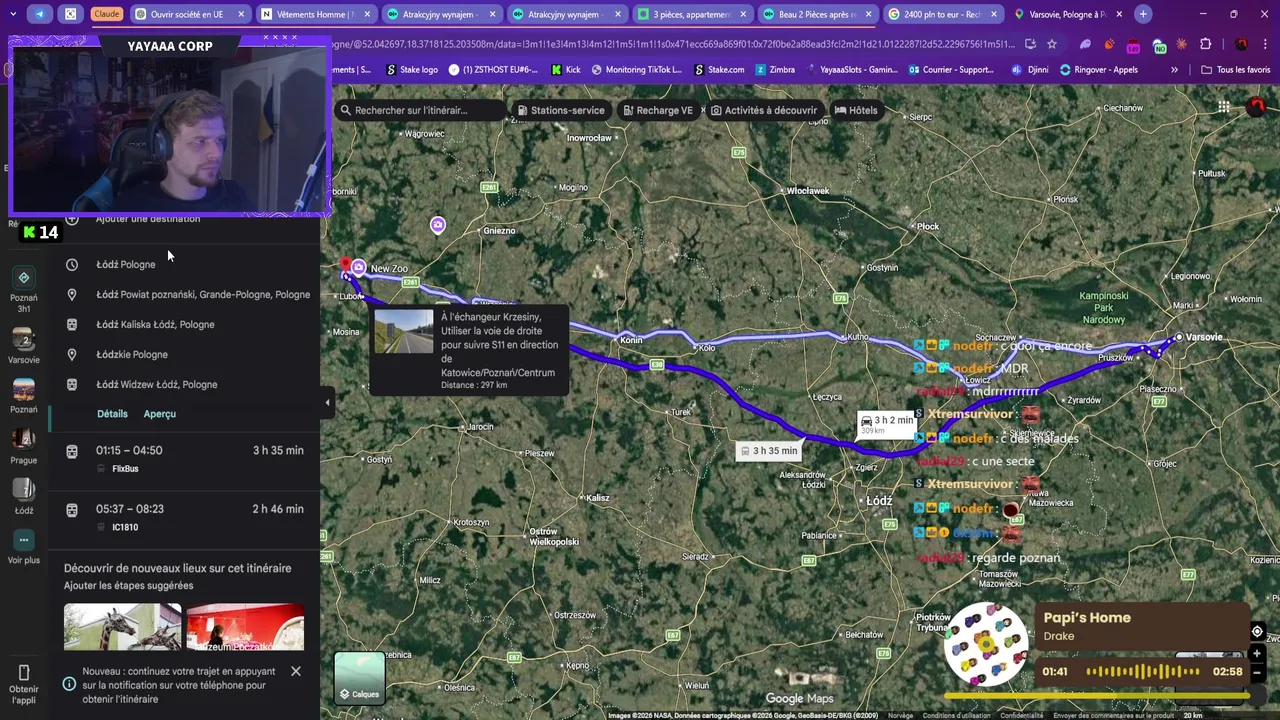Choose Łódź Kaliska station suggestion
This screenshot has height=720, width=1280.
pos(184,324)
